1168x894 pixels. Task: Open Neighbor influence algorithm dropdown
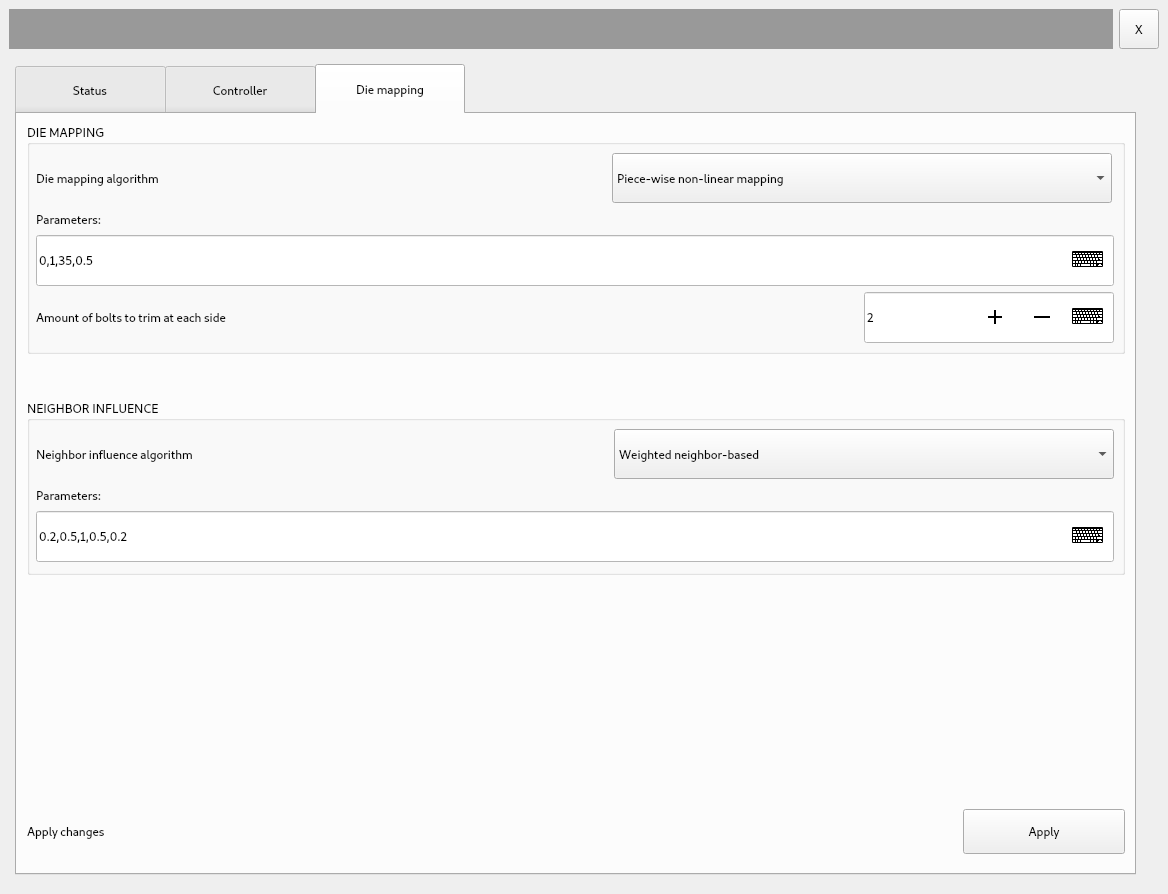point(863,454)
